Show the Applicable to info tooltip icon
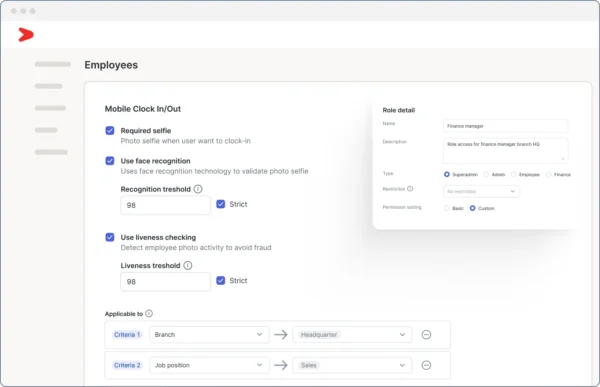 pyautogui.click(x=149, y=314)
